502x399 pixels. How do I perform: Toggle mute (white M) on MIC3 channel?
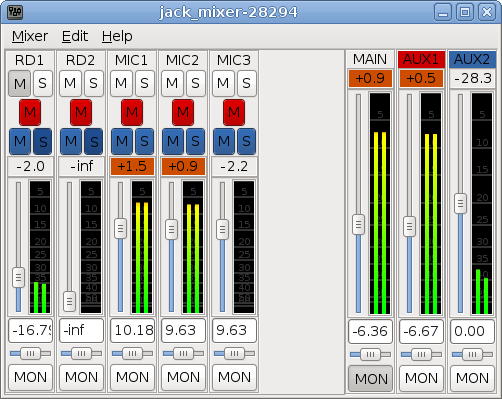[223, 83]
